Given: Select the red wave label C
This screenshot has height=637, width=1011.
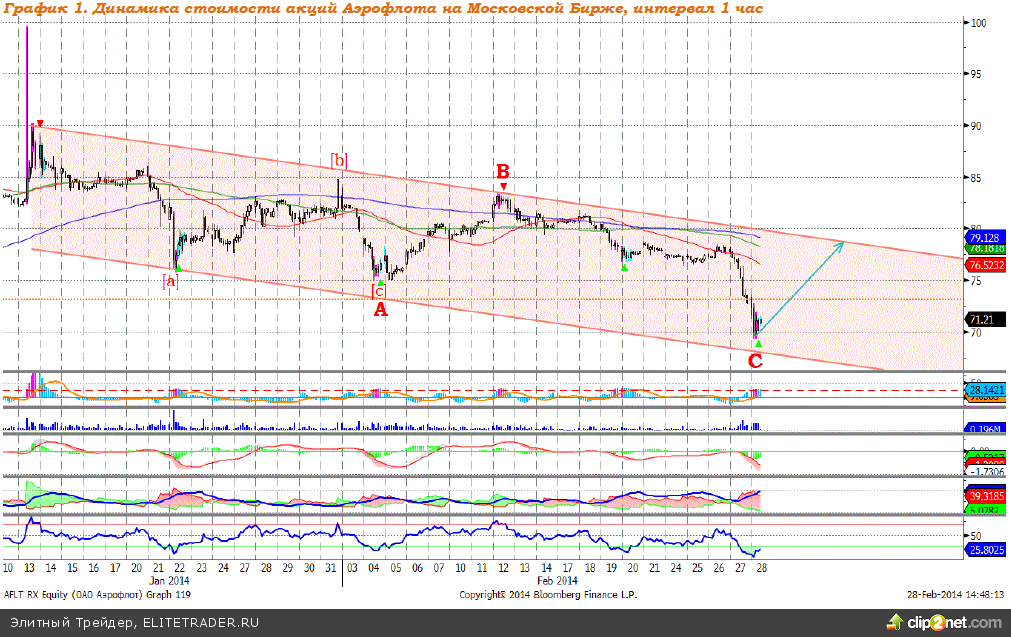Looking at the screenshot, I should click(x=756, y=360).
